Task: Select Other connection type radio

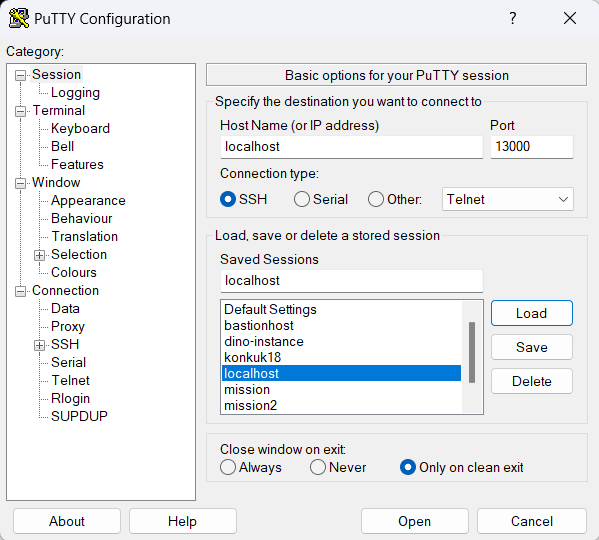Action: point(376,199)
